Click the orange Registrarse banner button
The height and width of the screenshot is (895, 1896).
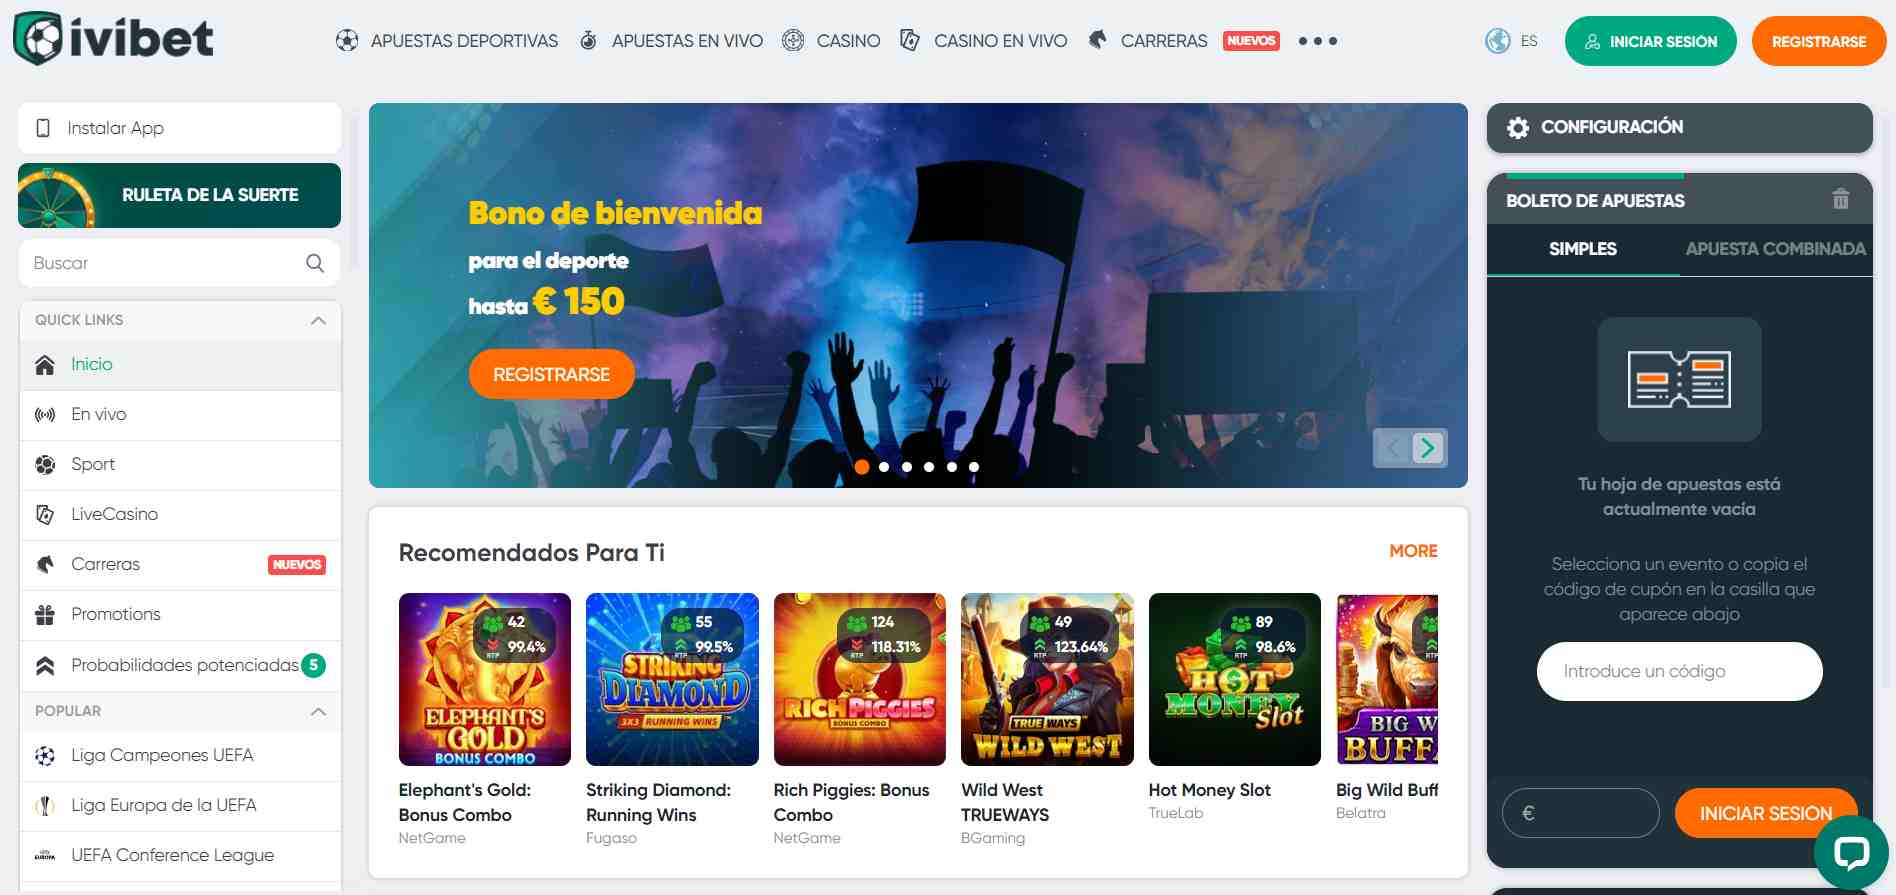pos(551,374)
